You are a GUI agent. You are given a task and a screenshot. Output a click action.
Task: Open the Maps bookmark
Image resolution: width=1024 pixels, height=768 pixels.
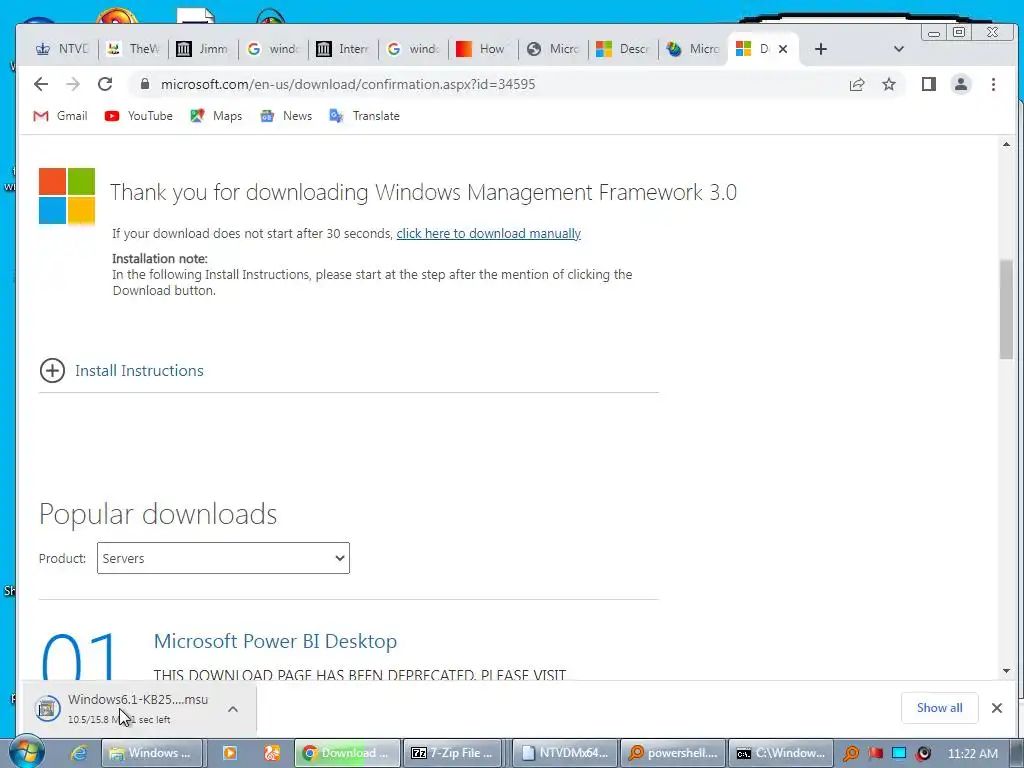tap(216, 116)
